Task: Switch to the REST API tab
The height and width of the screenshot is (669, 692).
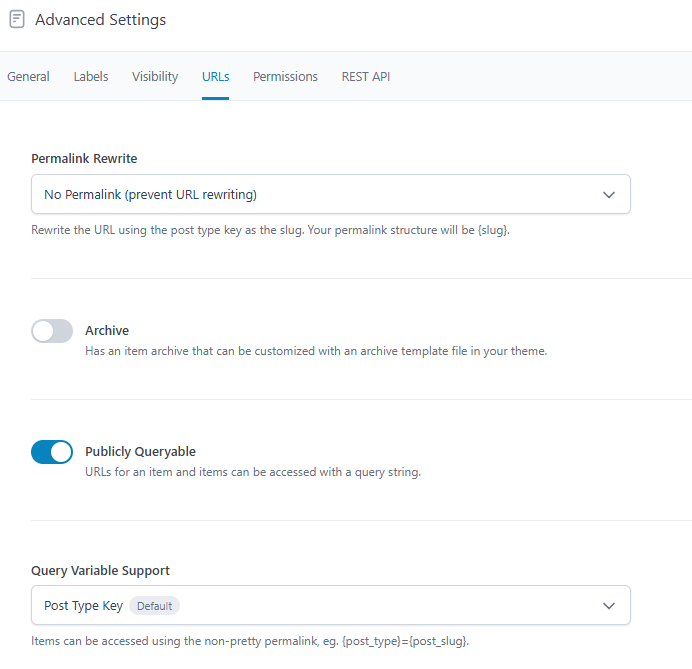Action: (x=366, y=76)
